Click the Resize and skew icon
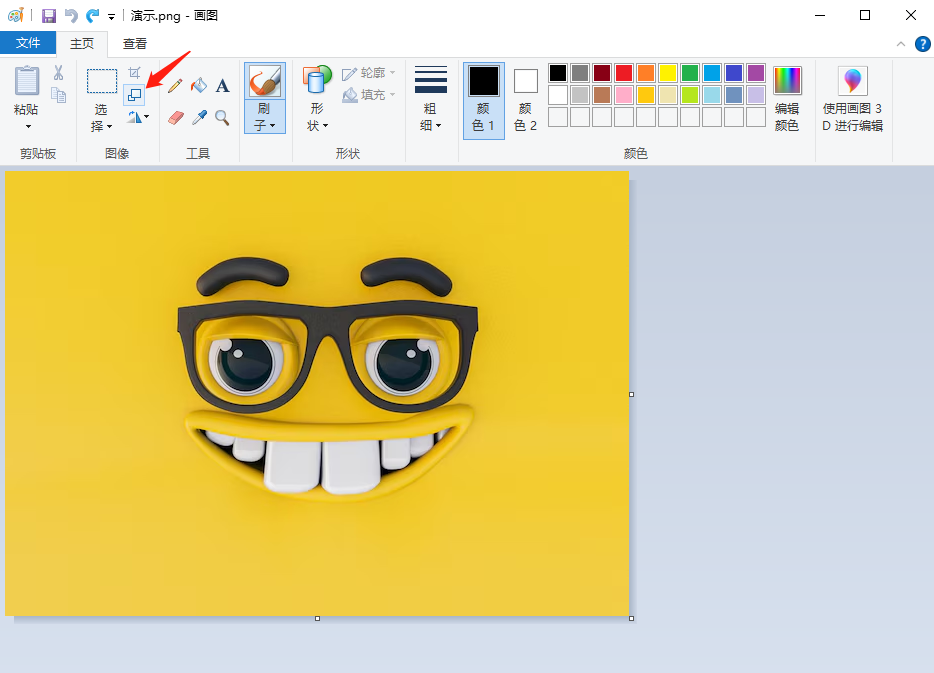 (134, 95)
